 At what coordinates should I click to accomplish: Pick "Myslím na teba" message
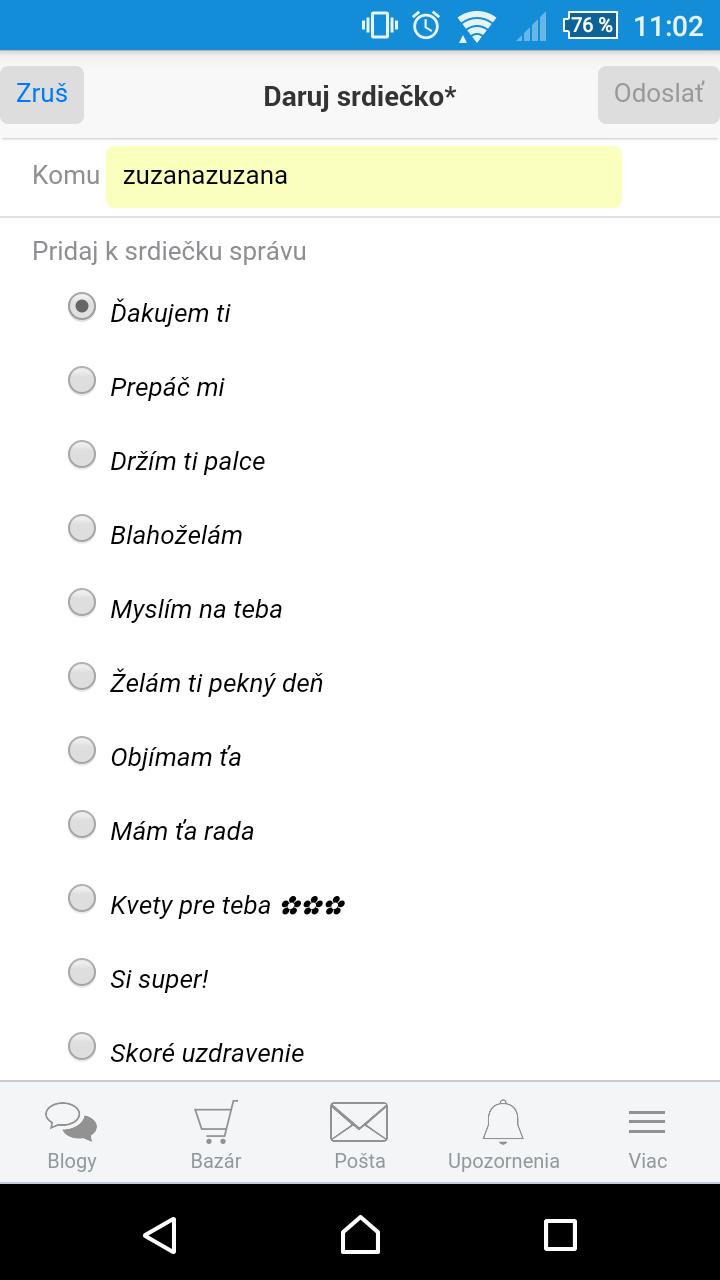click(x=82, y=602)
